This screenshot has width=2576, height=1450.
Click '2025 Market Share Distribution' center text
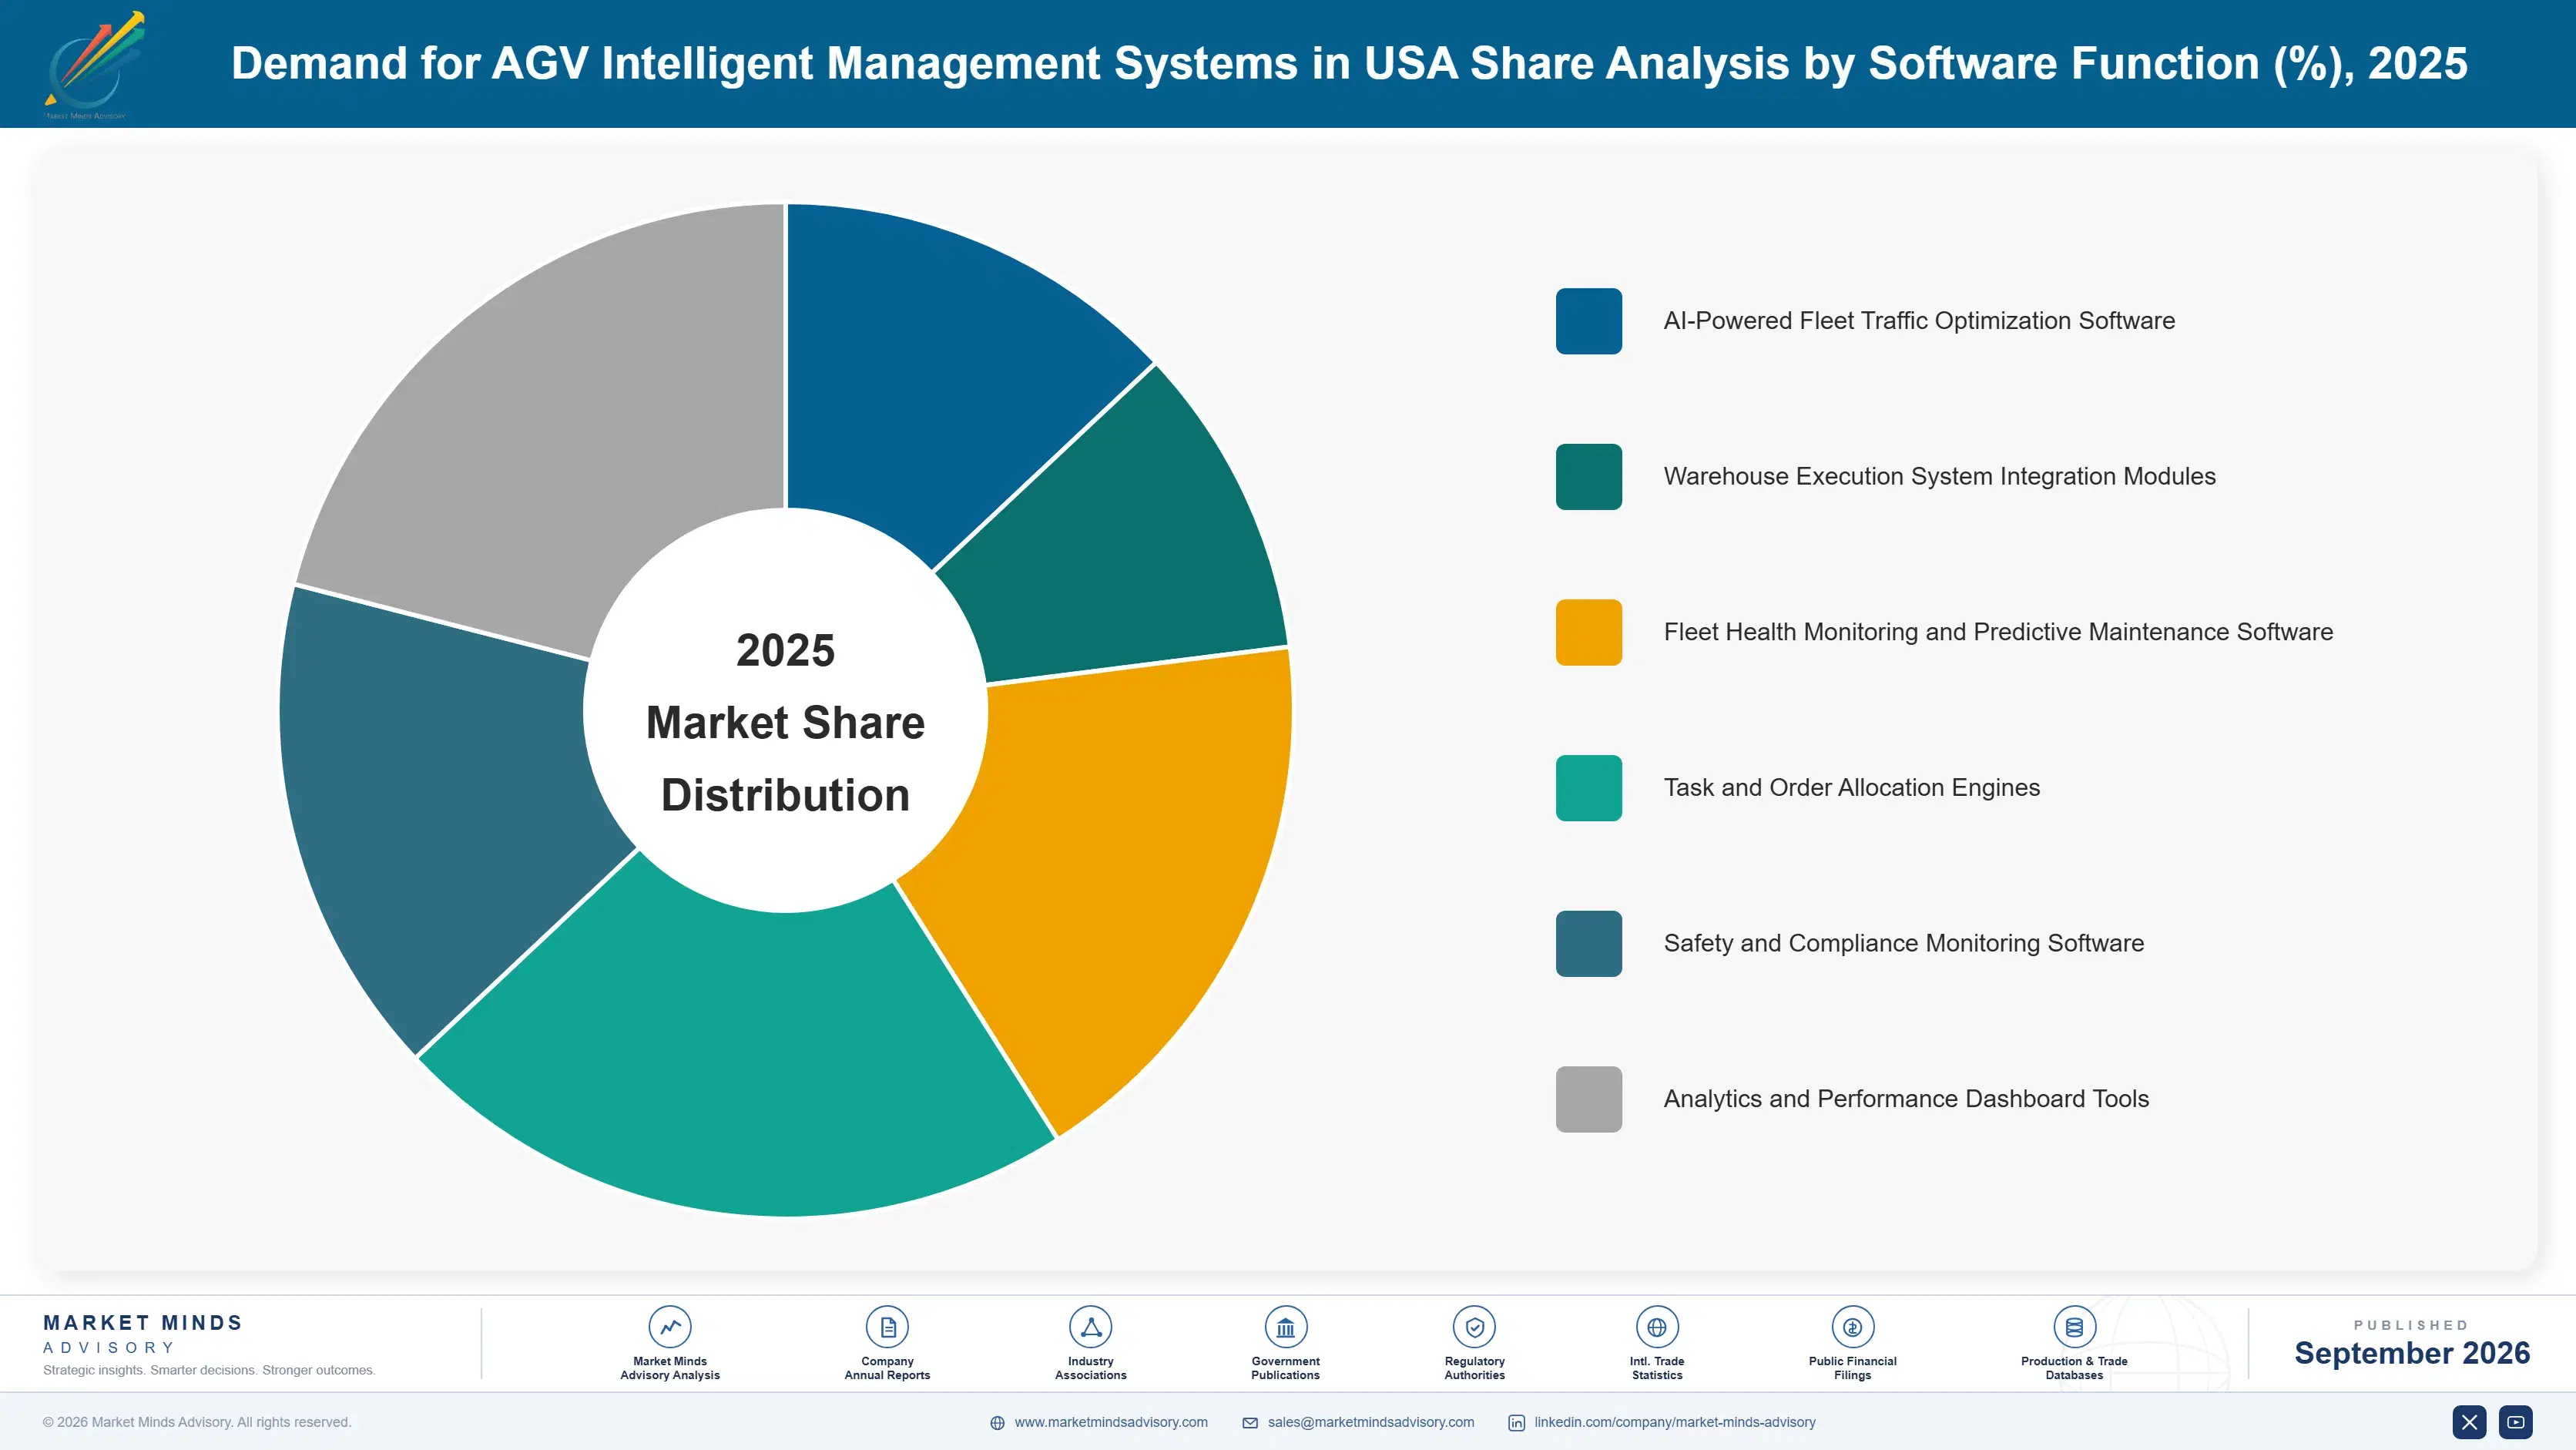[786, 722]
